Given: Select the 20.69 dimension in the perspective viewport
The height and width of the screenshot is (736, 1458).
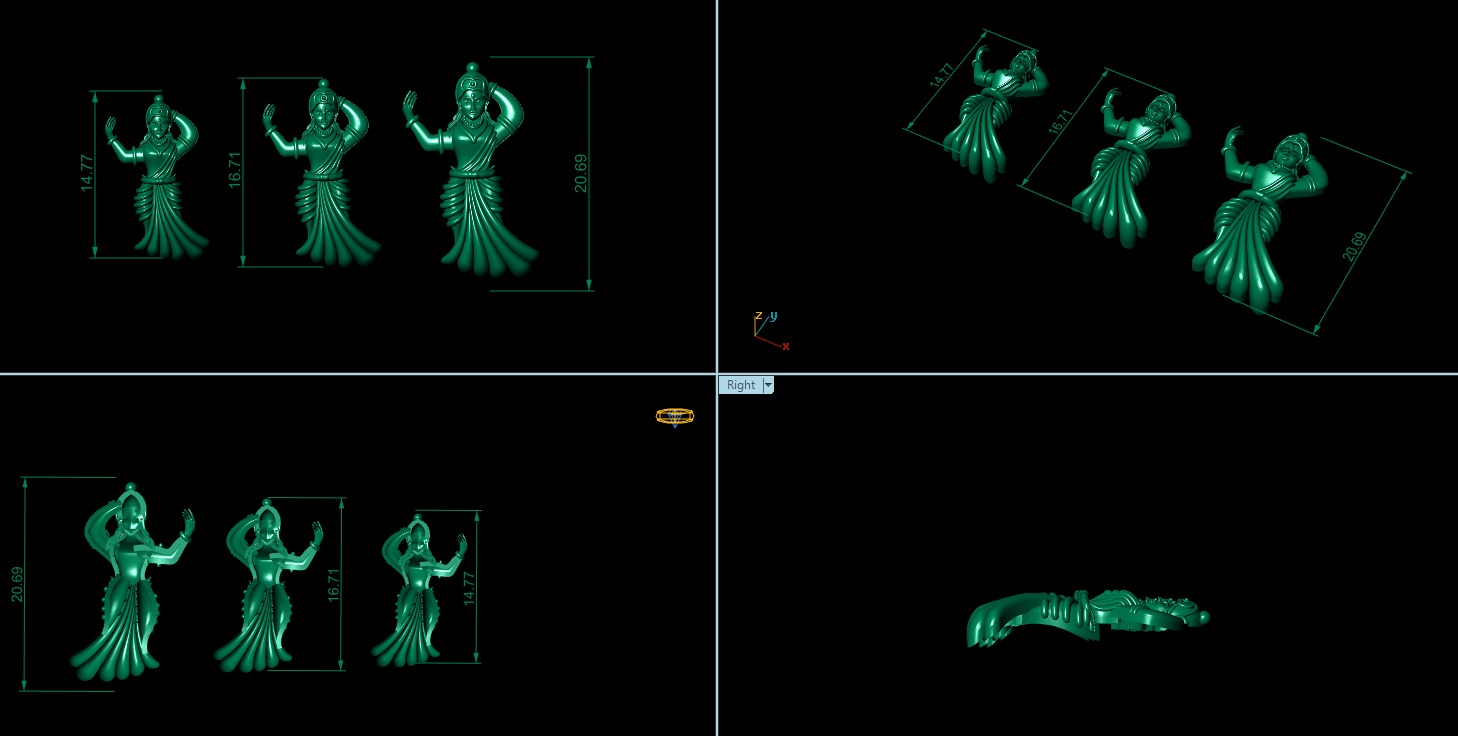Looking at the screenshot, I should (1353, 247).
